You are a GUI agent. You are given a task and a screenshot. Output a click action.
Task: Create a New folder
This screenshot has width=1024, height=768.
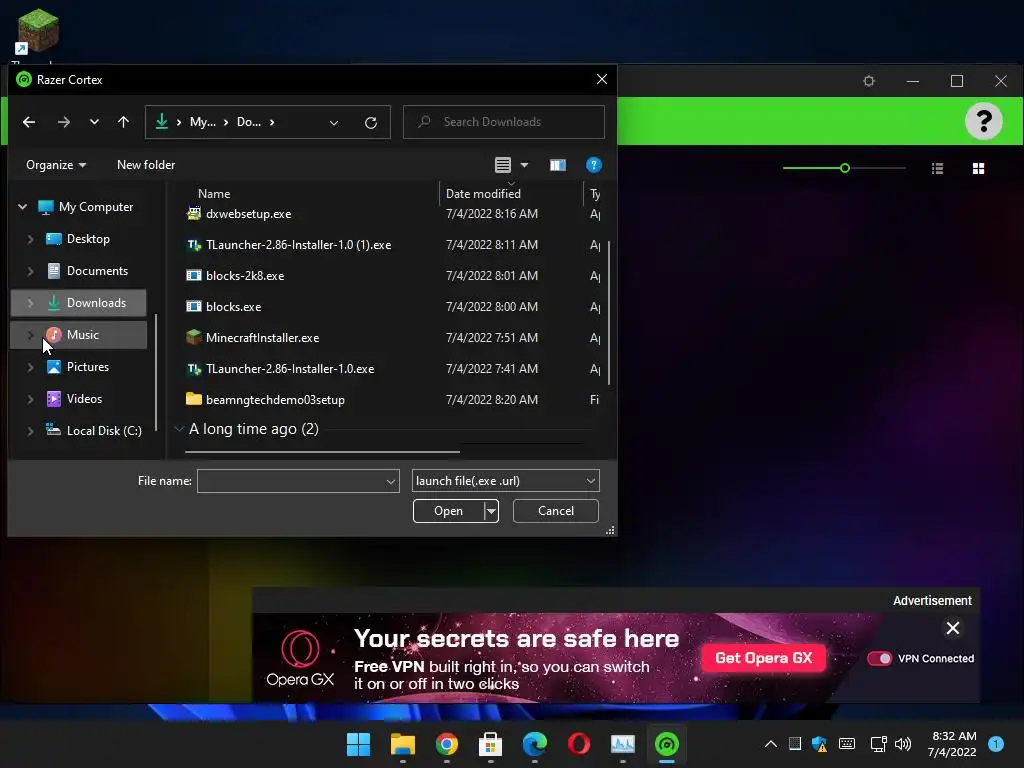point(146,165)
